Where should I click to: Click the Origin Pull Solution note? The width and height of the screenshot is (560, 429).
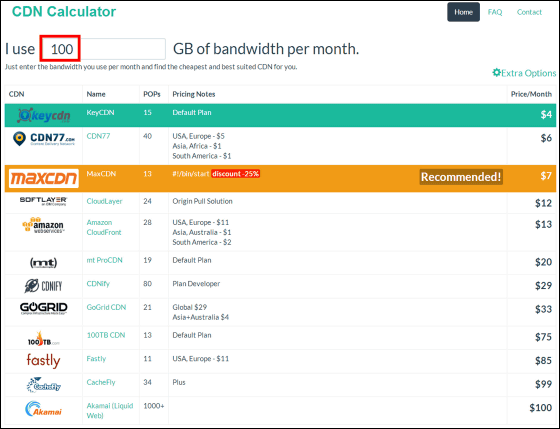click(202, 201)
